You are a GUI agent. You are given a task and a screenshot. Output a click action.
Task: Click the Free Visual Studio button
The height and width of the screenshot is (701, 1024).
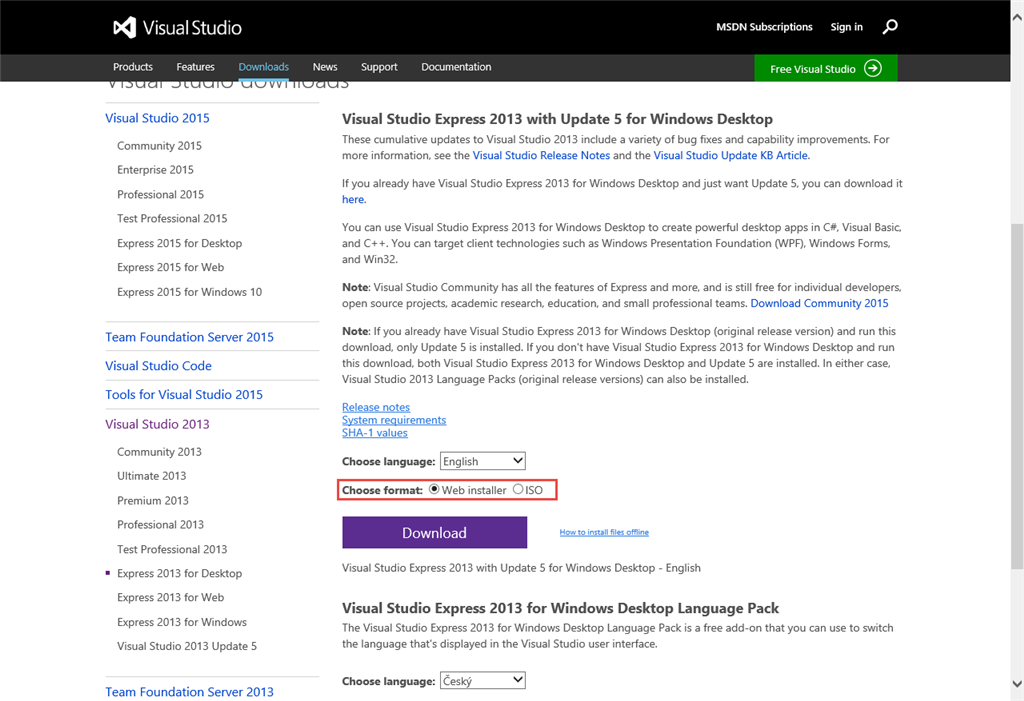825,68
